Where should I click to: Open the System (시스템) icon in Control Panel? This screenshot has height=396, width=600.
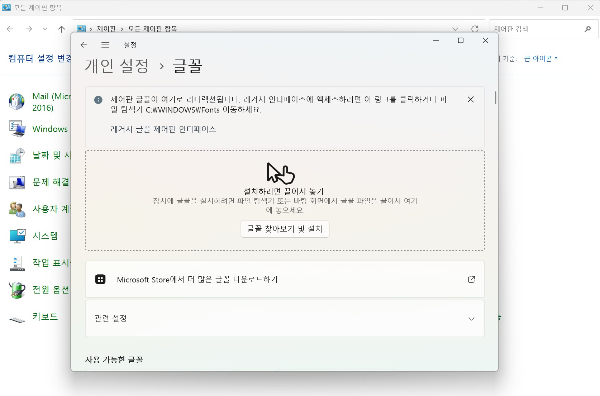17,236
